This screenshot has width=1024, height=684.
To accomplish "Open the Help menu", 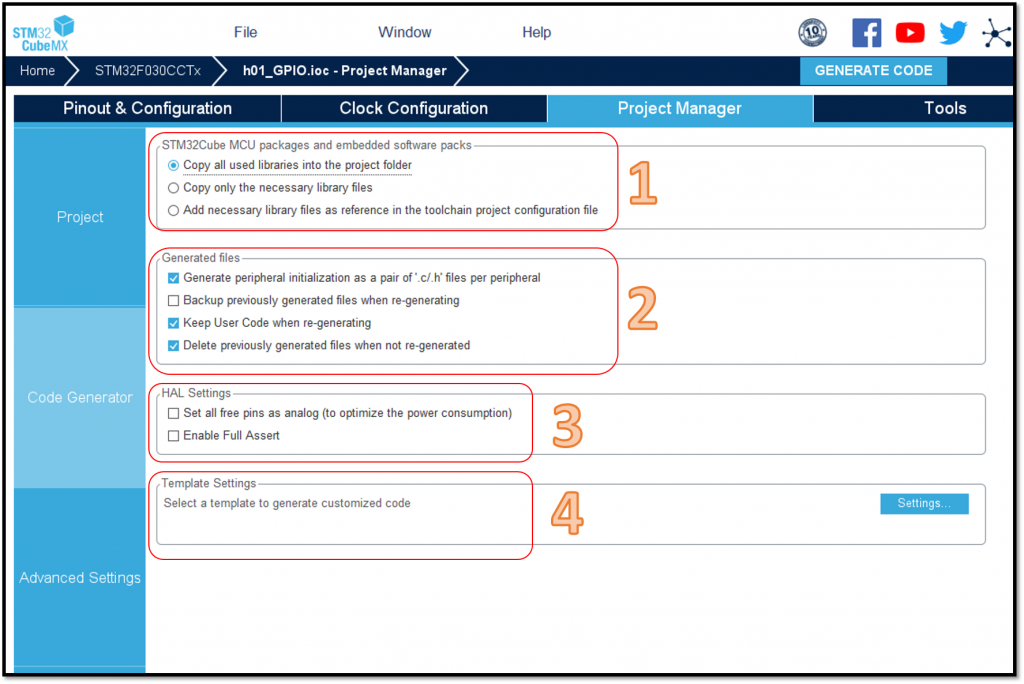I will [x=536, y=32].
